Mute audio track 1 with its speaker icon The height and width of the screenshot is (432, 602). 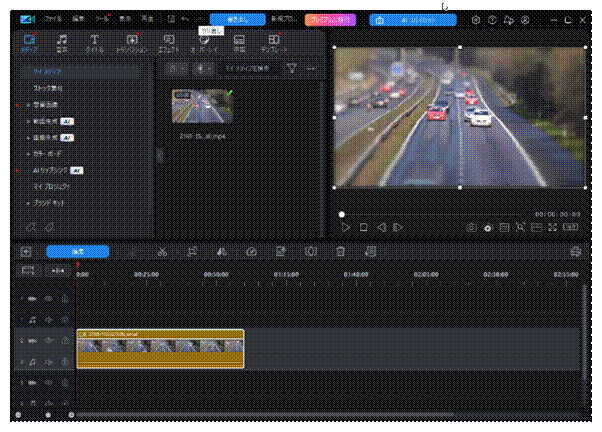click(49, 319)
